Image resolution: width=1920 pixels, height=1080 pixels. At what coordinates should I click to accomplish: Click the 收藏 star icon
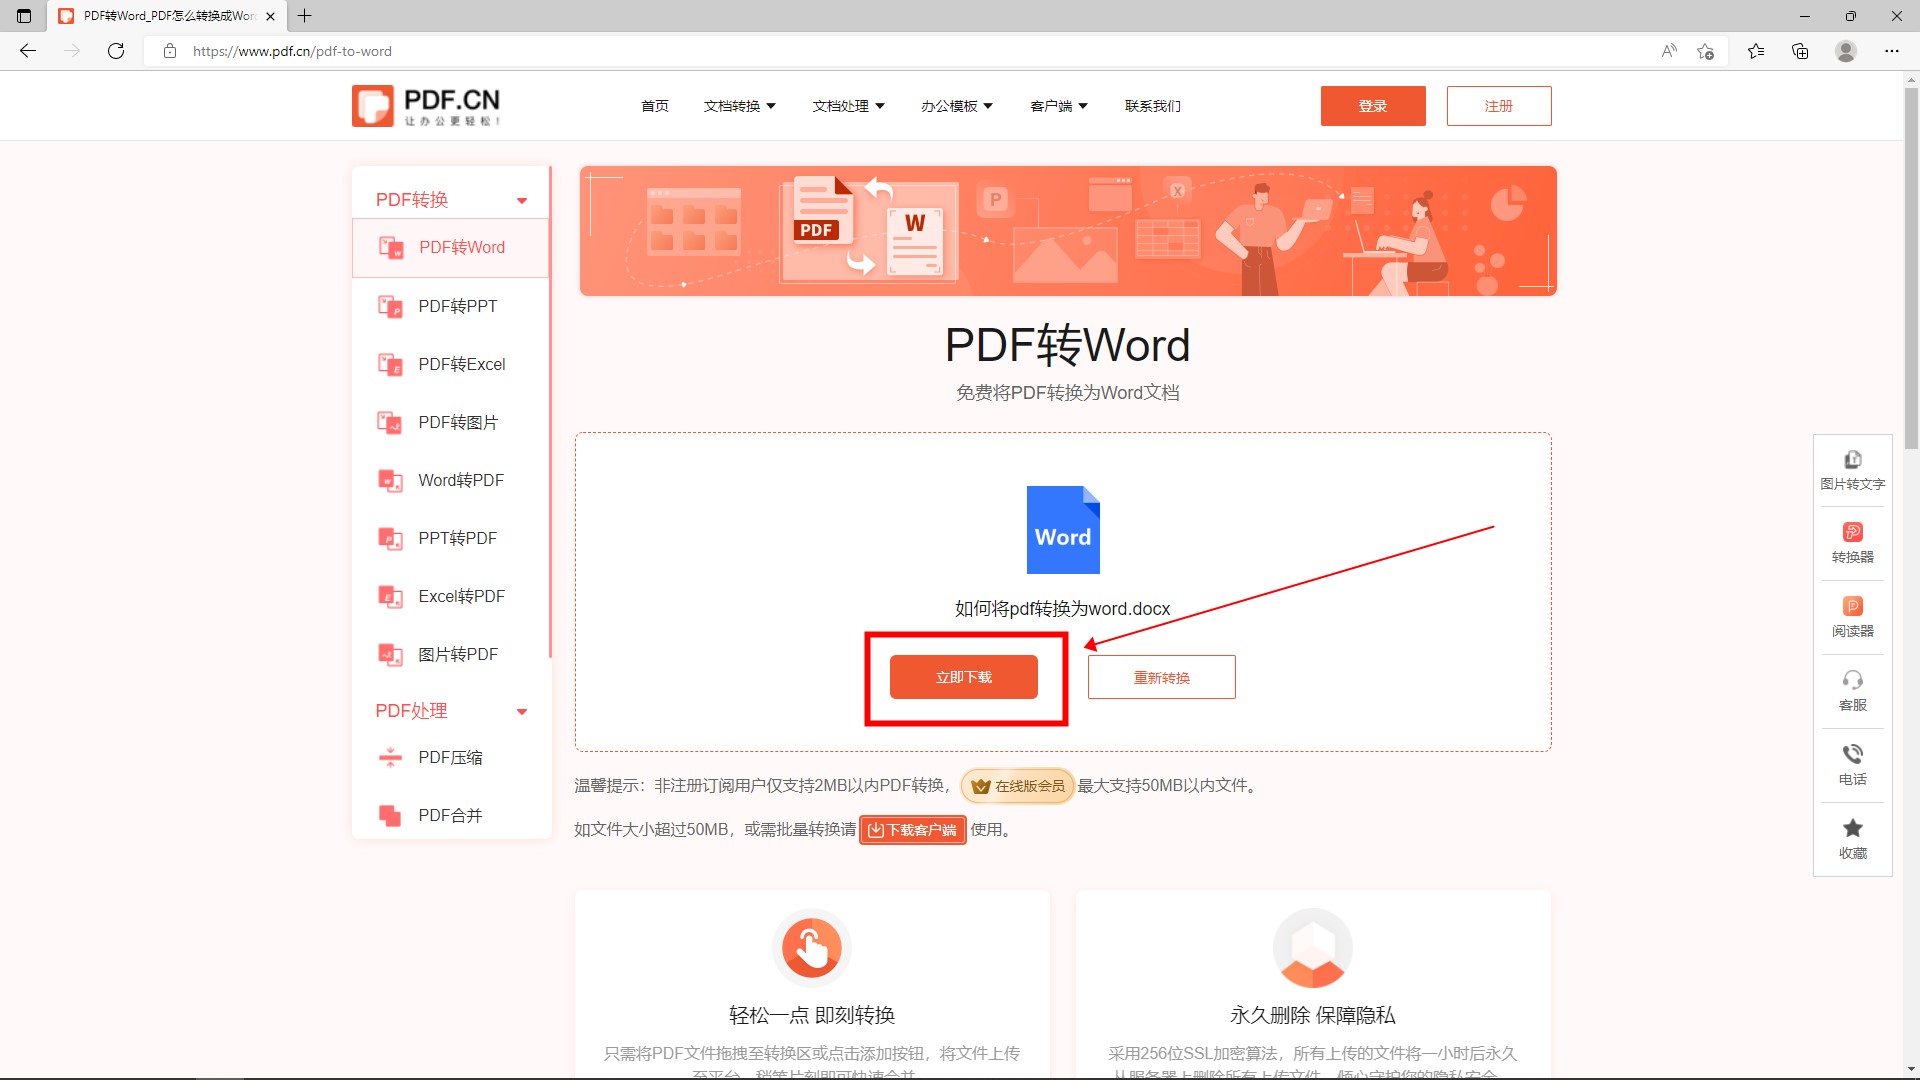(1852, 828)
